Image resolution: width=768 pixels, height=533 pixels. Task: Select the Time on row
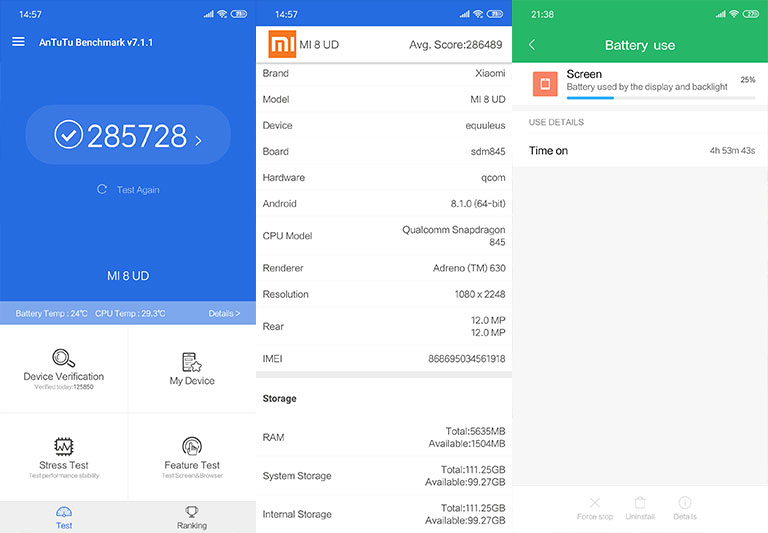[x=640, y=151]
